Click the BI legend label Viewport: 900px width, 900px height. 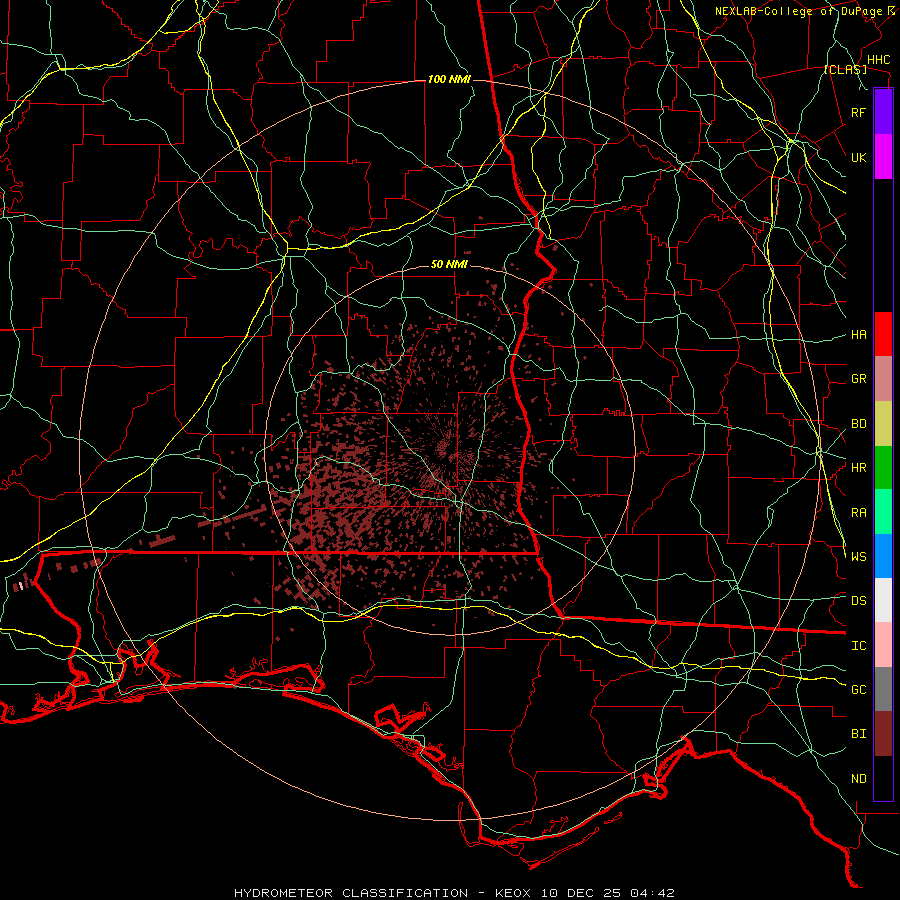coord(859,734)
